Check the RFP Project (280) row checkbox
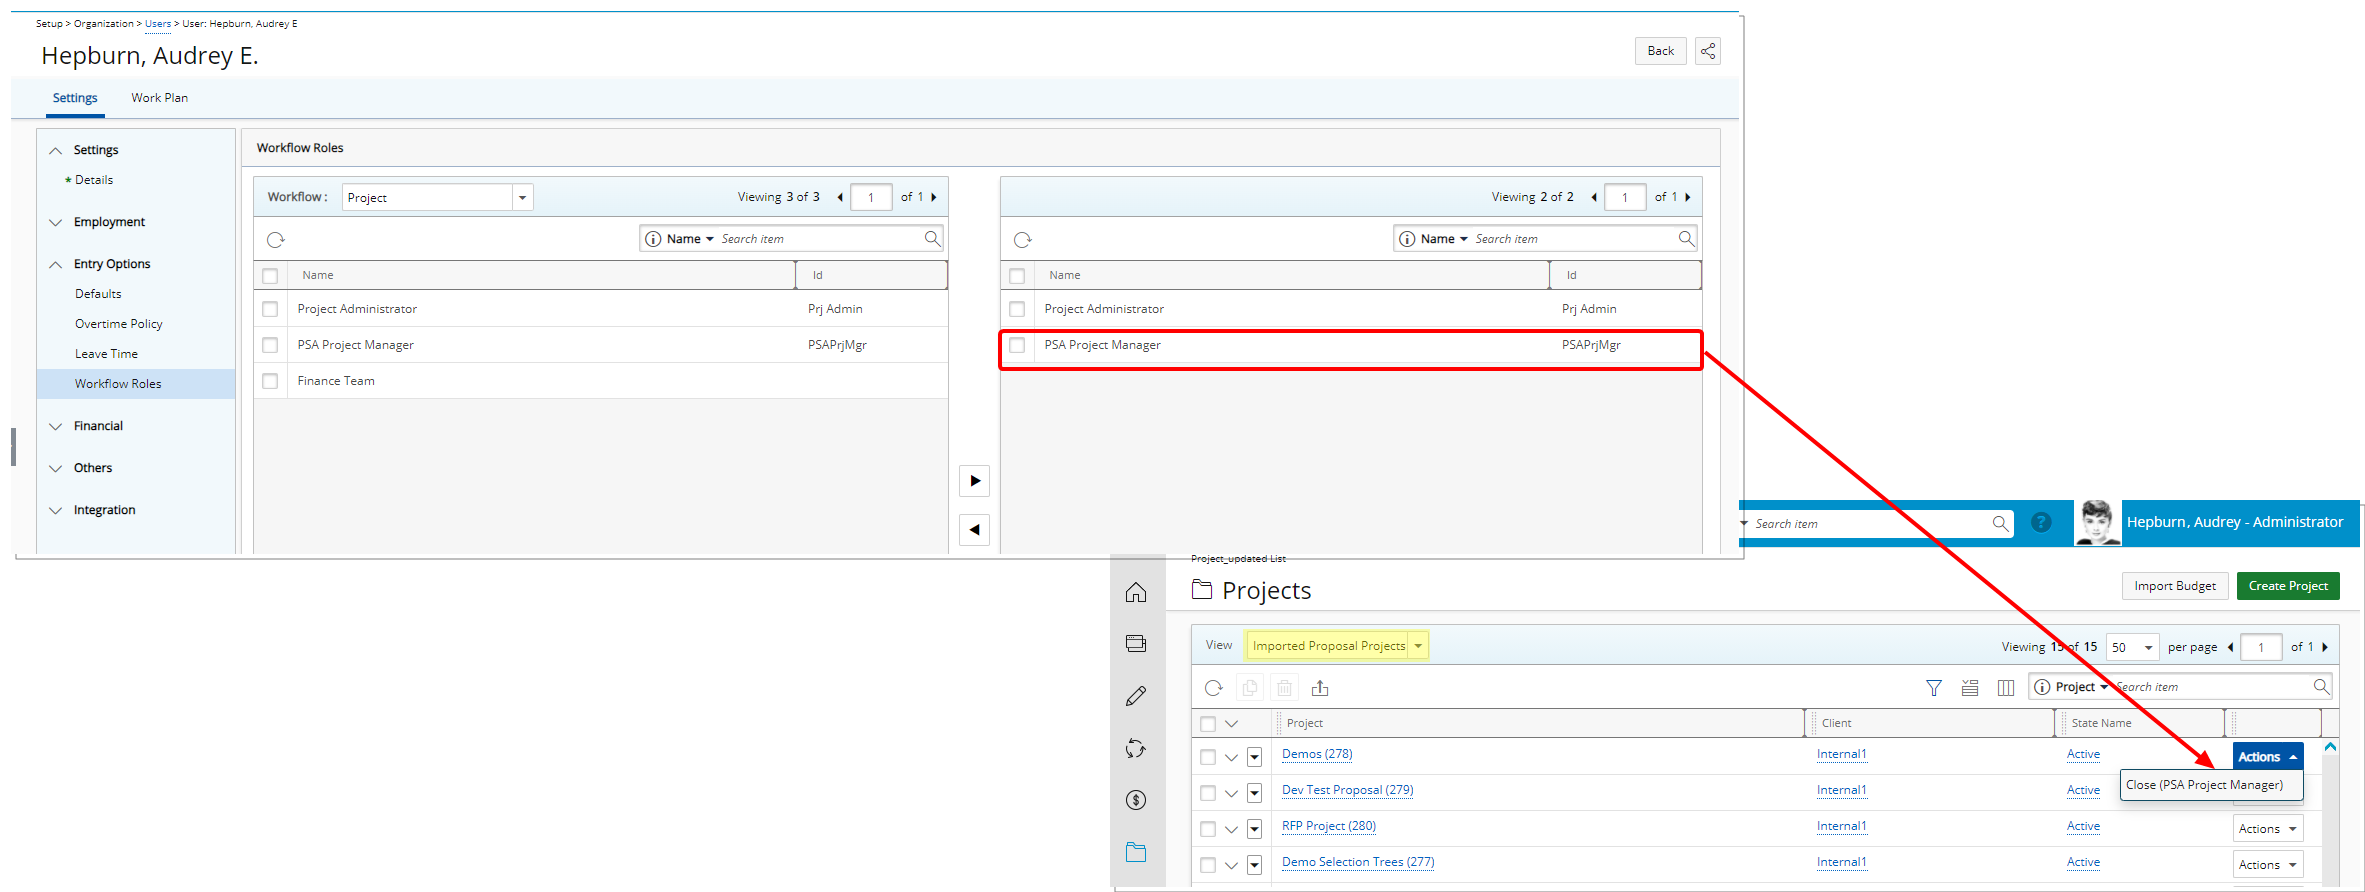This screenshot has height=892, width=2365. pyautogui.click(x=1208, y=829)
